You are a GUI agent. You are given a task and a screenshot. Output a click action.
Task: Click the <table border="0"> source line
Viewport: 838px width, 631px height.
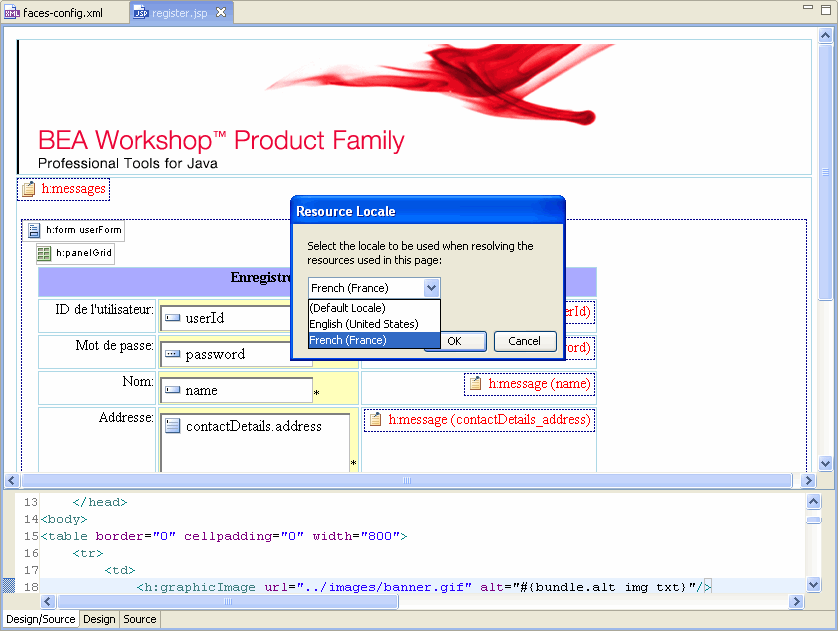(x=223, y=536)
